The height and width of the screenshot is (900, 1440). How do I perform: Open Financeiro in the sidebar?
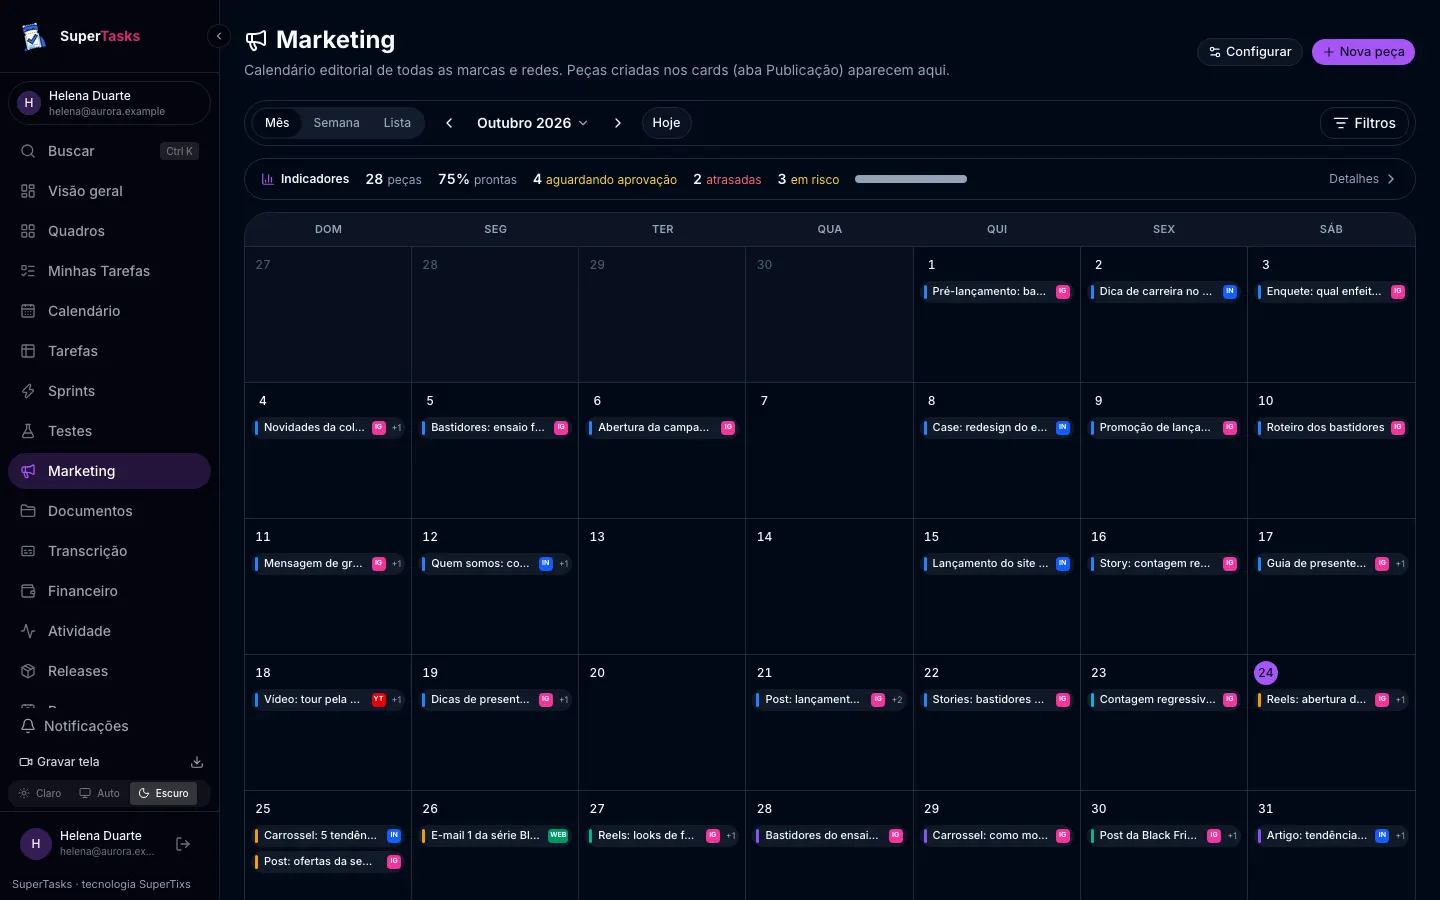[x=109, y=591]
